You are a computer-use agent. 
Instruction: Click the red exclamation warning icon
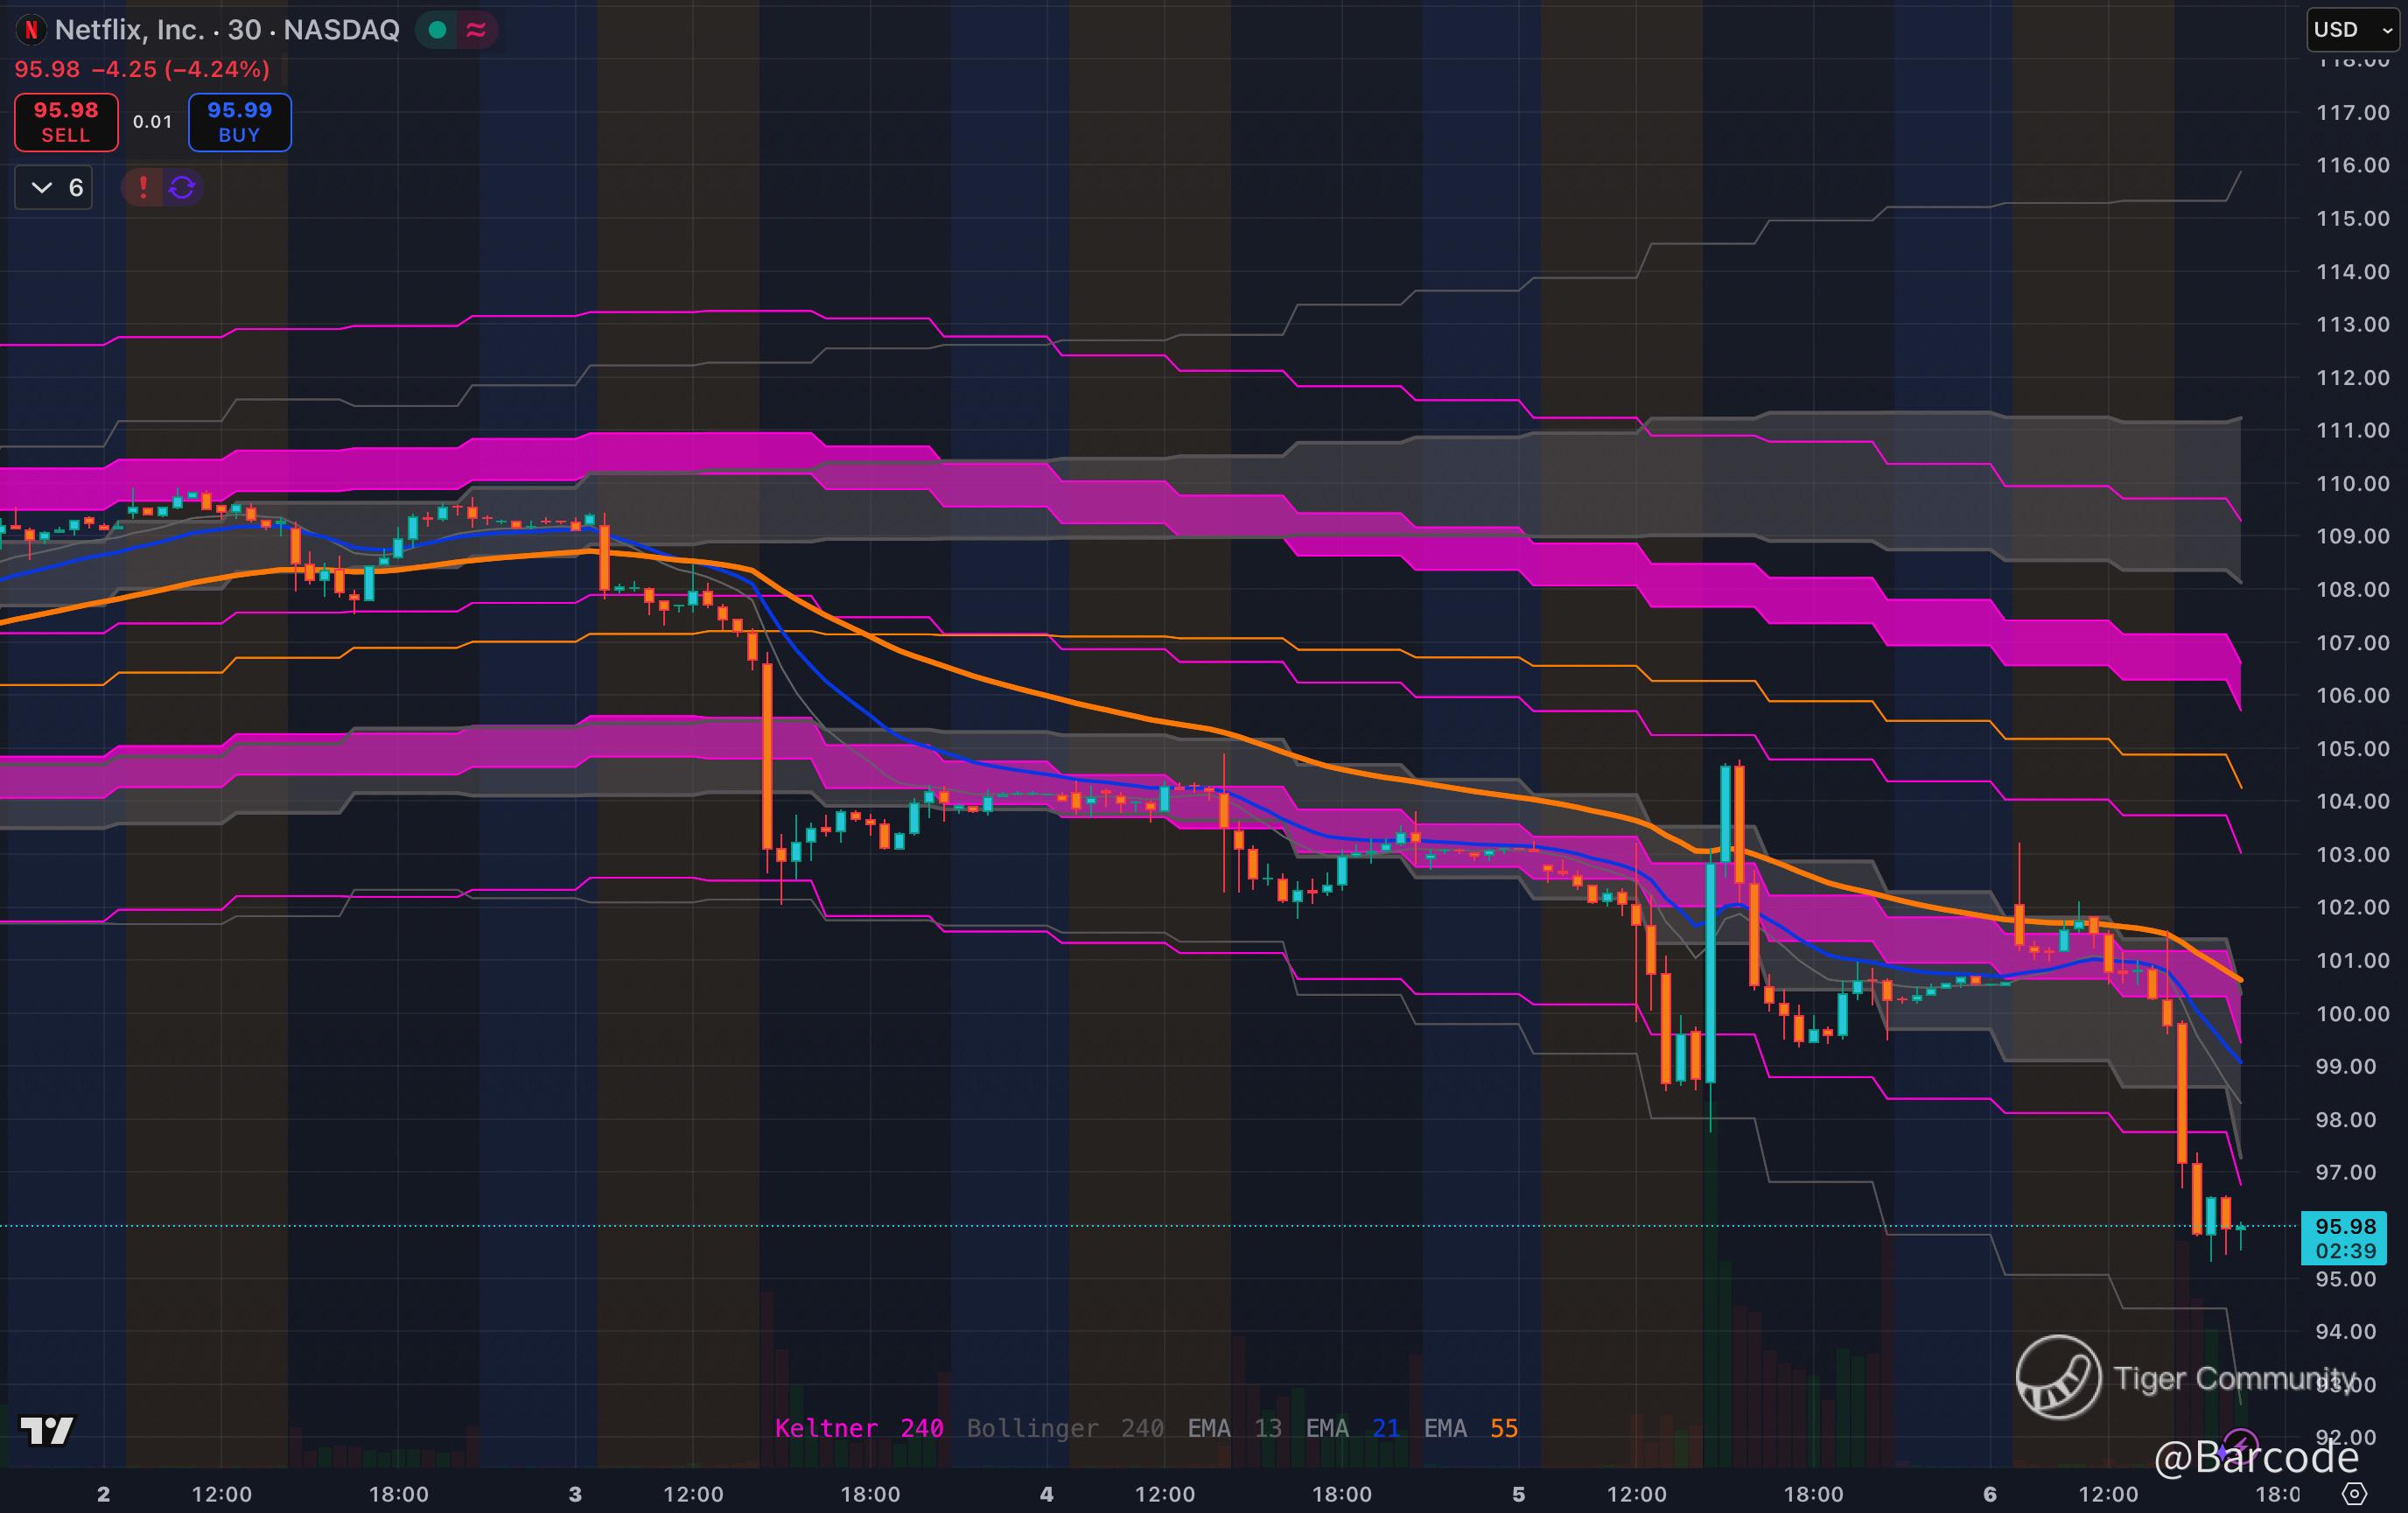(x=143, y=187)
